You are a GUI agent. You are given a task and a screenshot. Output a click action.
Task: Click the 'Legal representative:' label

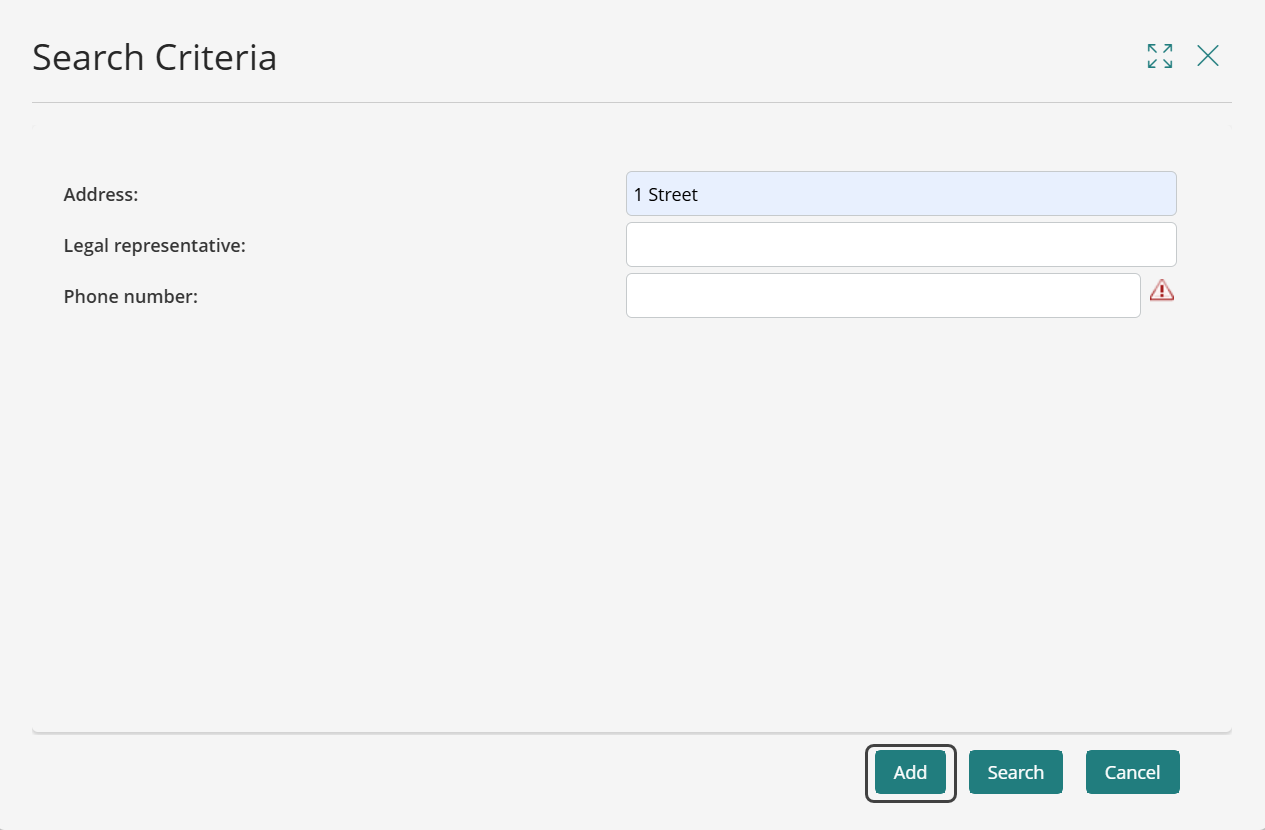pos(154,245)
